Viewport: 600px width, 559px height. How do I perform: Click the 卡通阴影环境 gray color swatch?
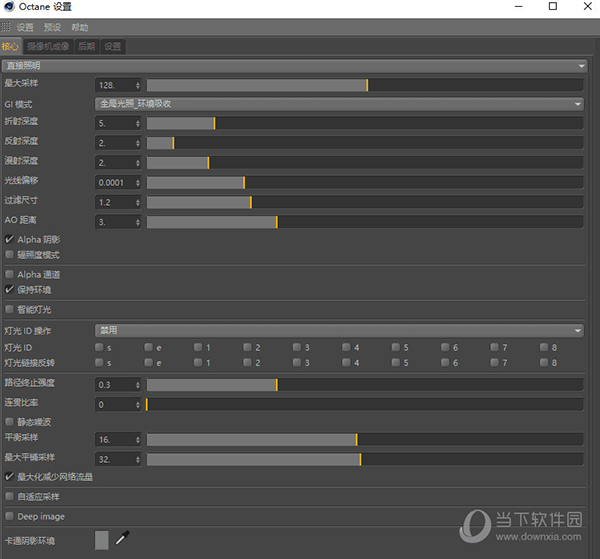[x=101, y=540]
